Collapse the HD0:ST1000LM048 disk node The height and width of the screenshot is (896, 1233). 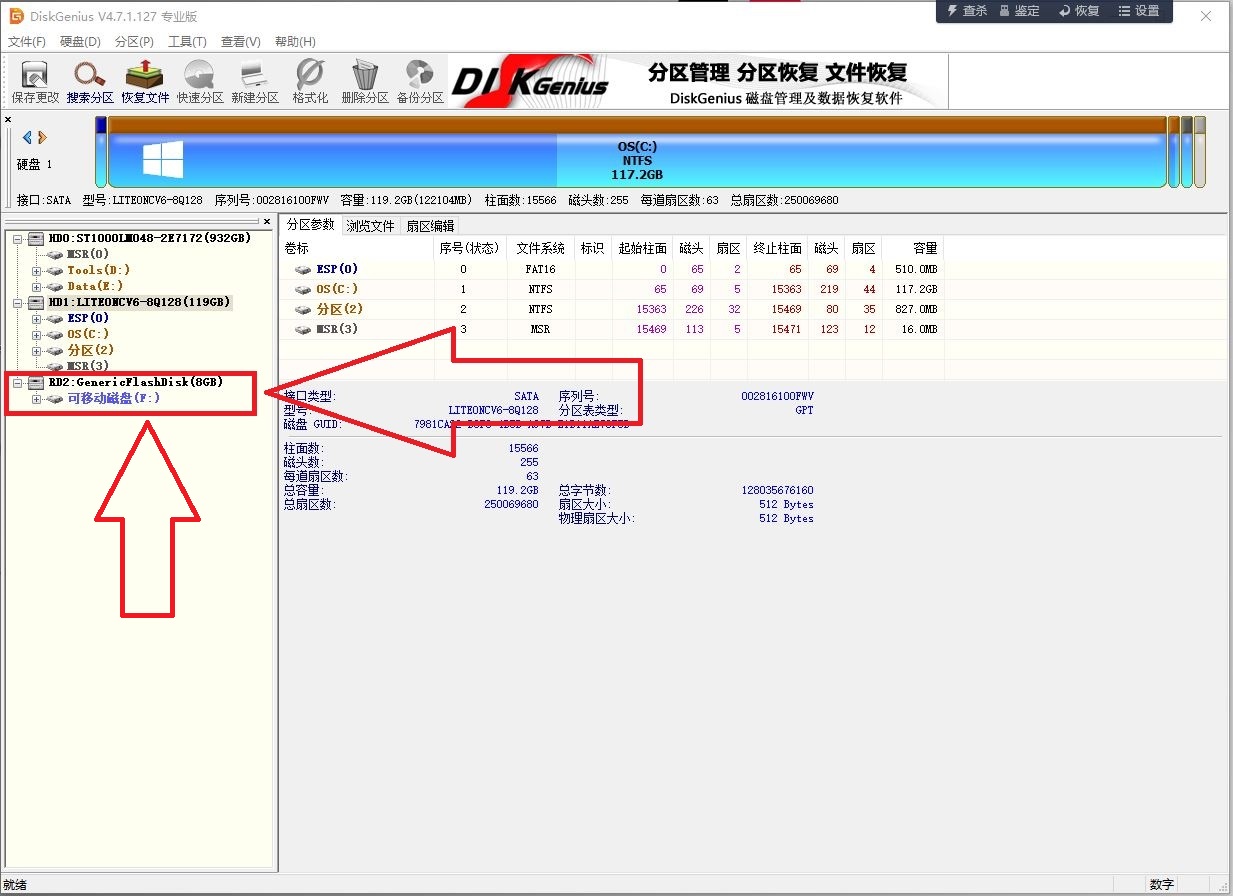click(18, 238)
